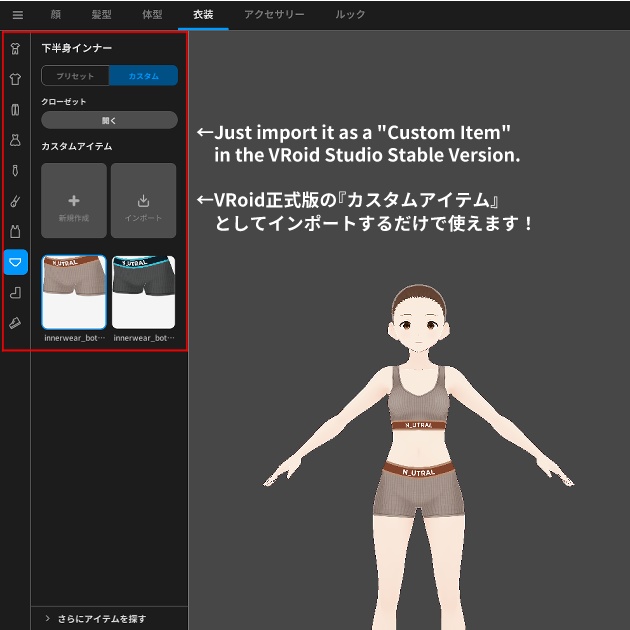Open the アクセサリー accessories tab
The width and height of the screenshot is (630, 630).
coord(274,15)
